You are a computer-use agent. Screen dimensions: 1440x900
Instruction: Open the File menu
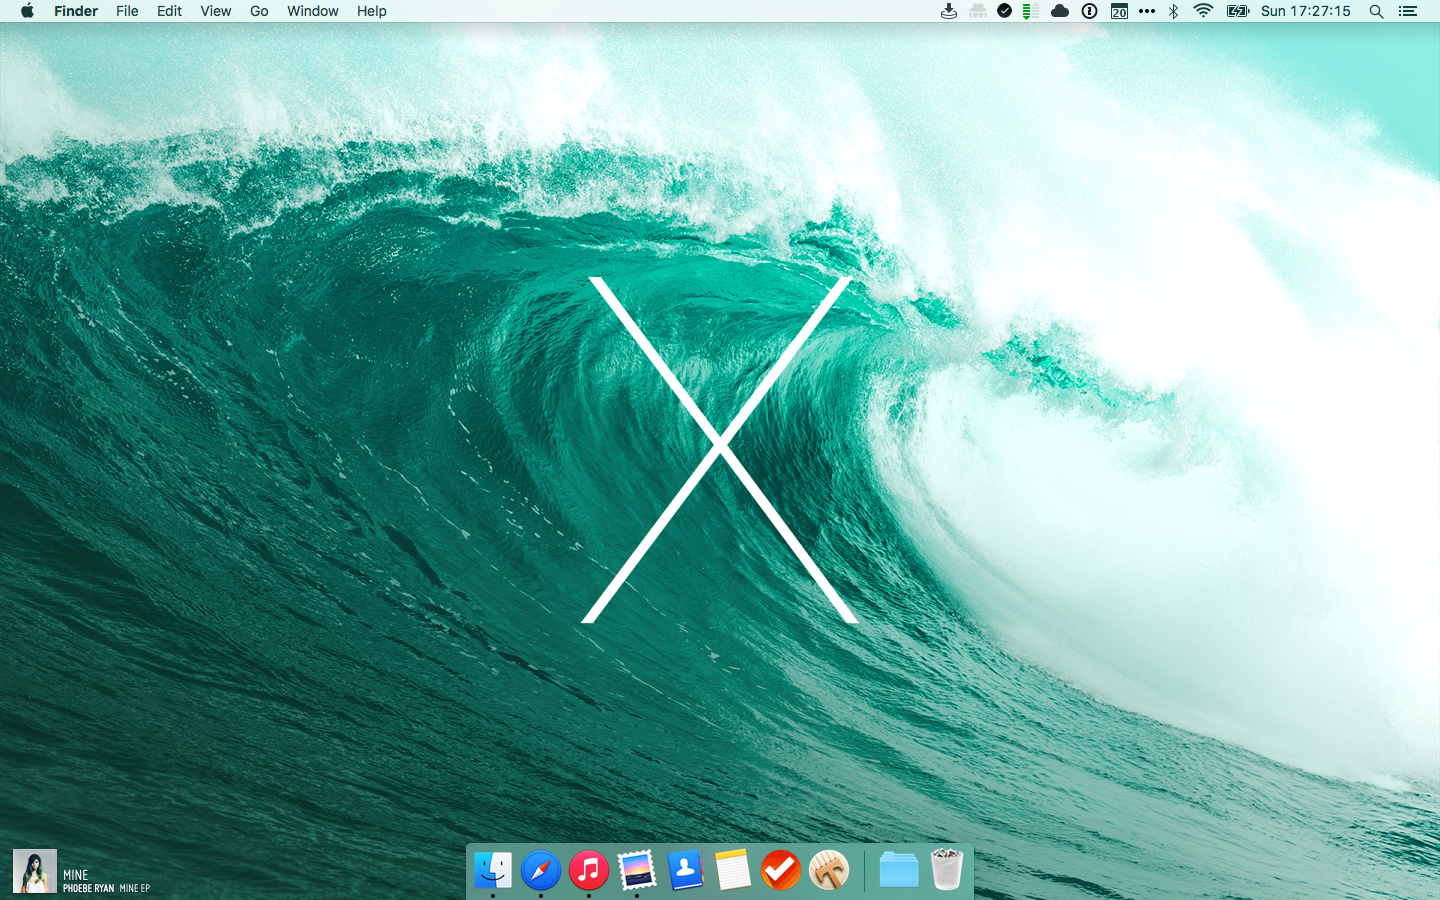coord(127,11)
